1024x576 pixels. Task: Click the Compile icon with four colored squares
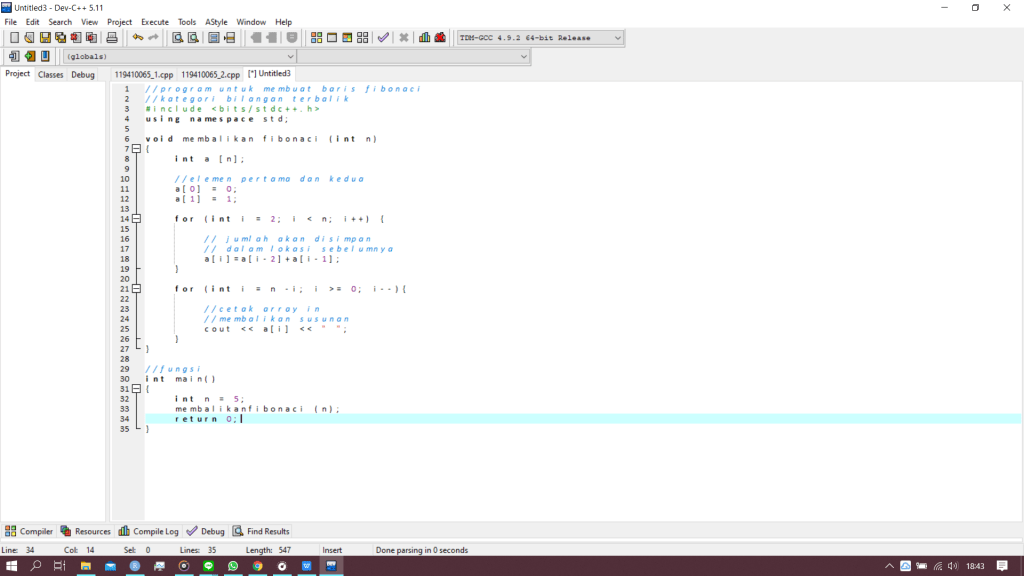316,38
